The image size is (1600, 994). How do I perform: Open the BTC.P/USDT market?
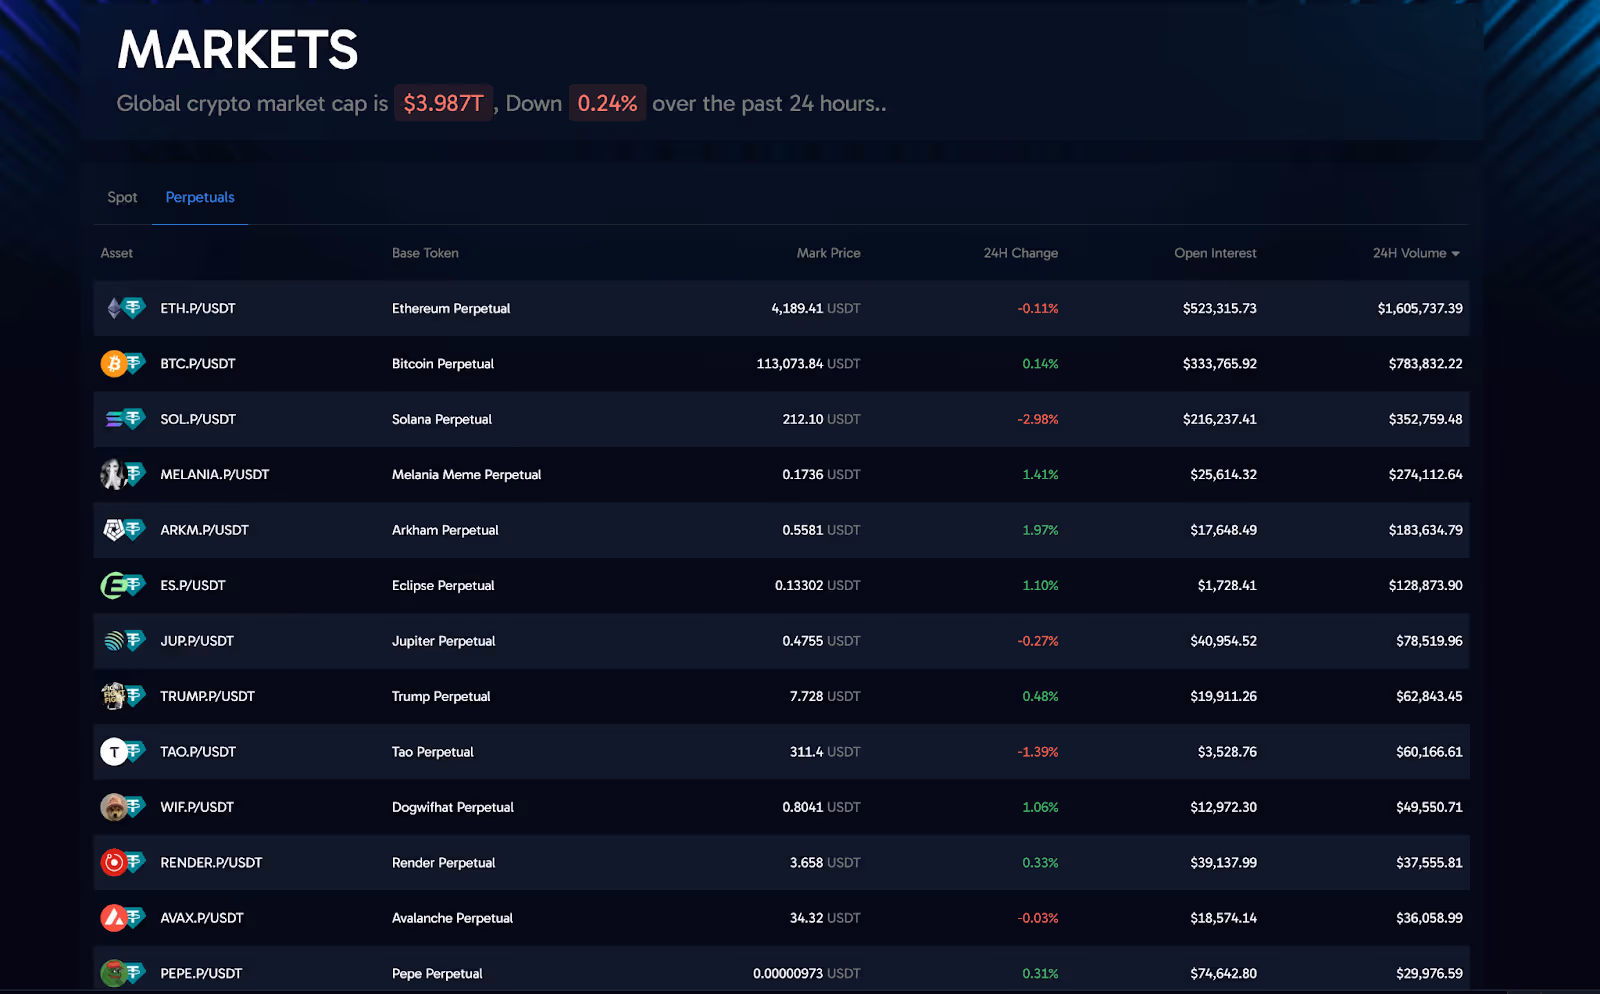coord(198,364)
